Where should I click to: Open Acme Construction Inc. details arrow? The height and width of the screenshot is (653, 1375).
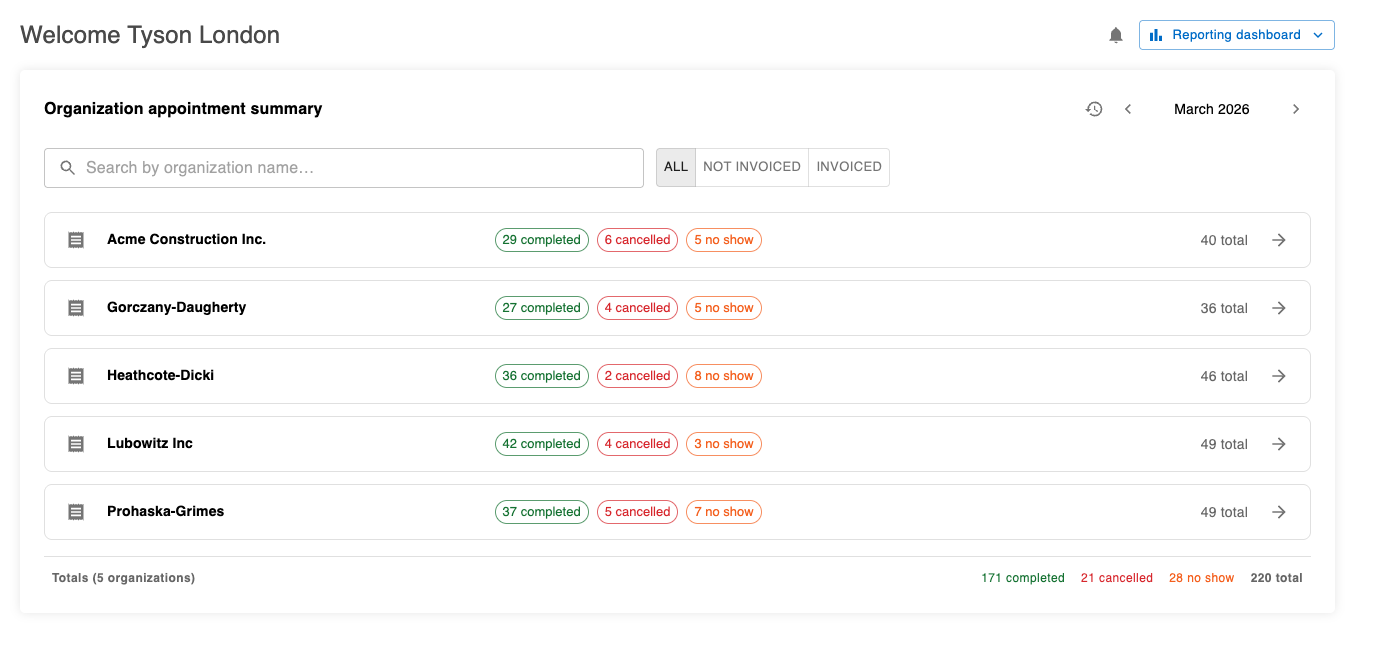click(1279, 240)
